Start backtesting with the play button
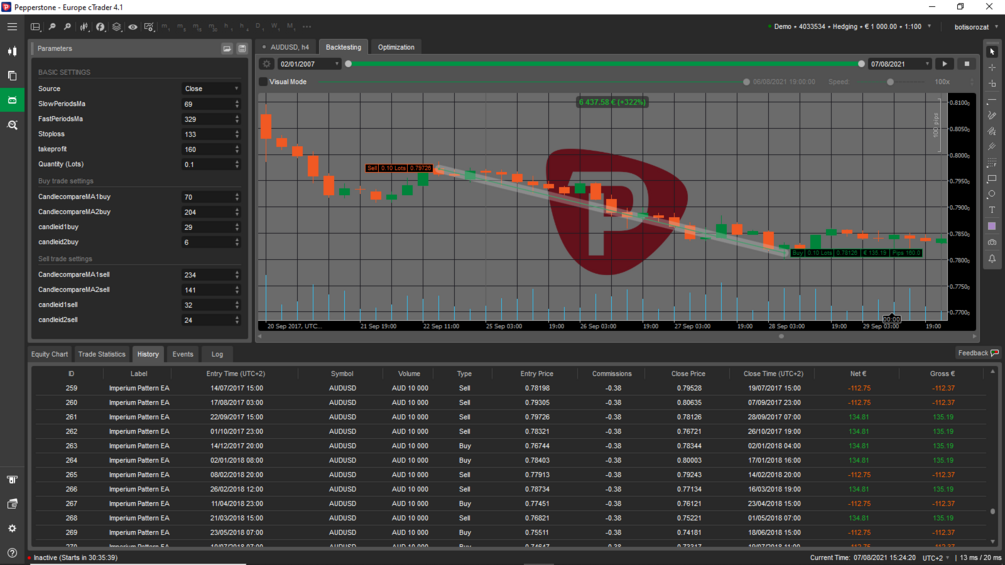Image resolution: width=1005 pixels, height=565 pixels. (944, 64)
